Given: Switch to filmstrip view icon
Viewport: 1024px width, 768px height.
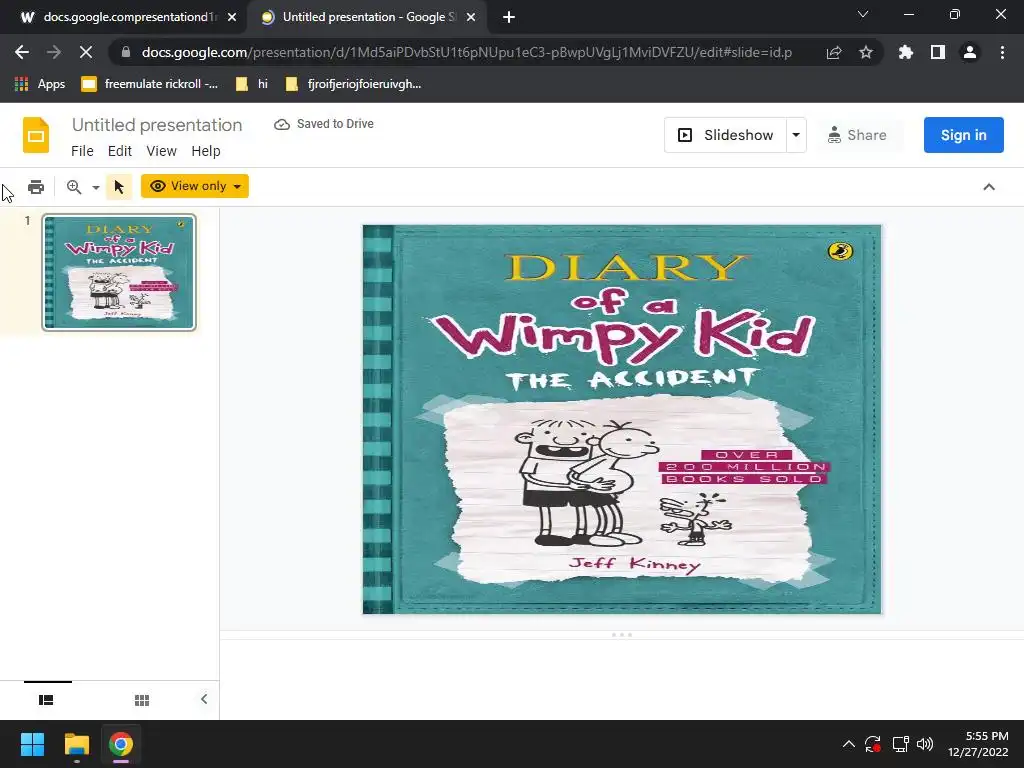Looking at the screenshot, I should 46,700.
